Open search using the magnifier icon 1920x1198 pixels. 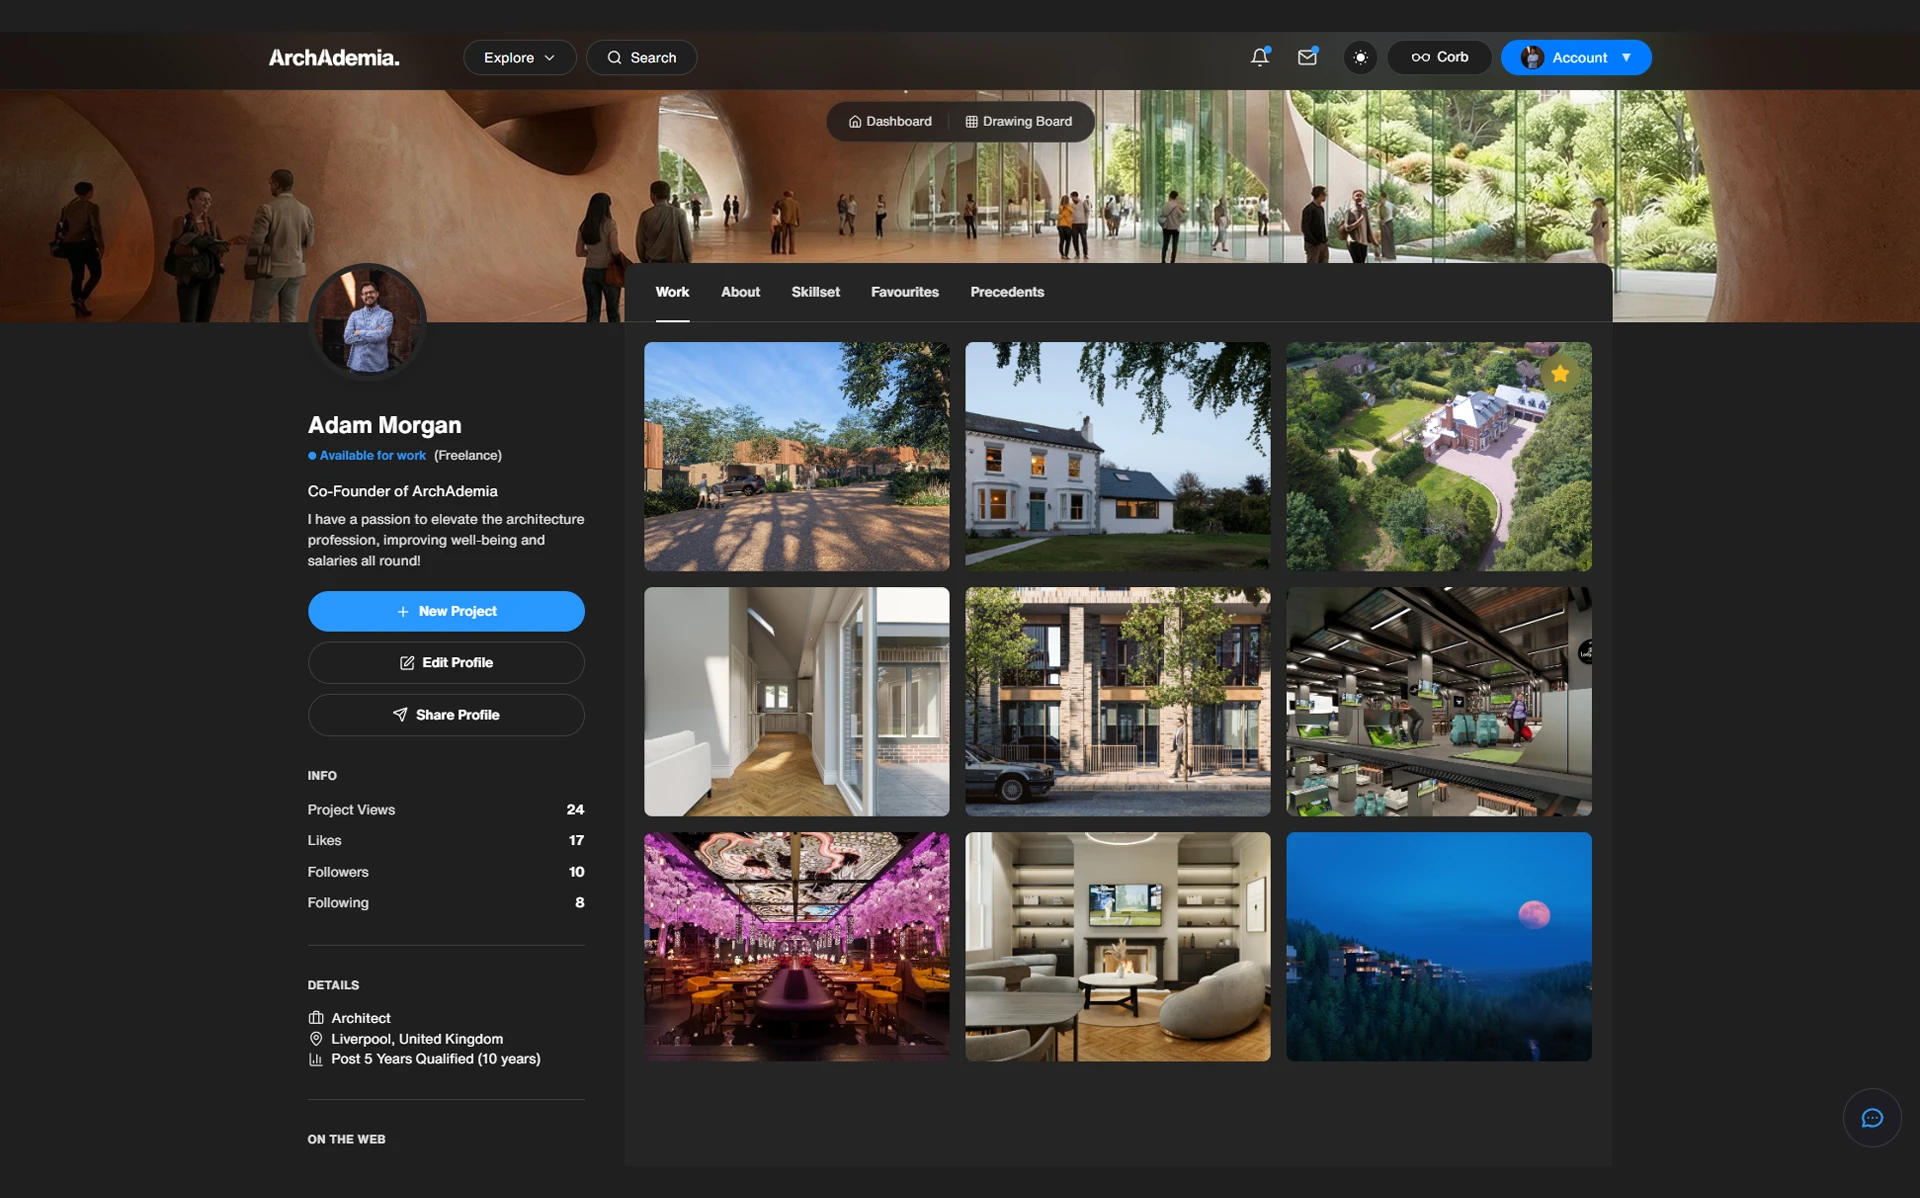pos(615,57)
